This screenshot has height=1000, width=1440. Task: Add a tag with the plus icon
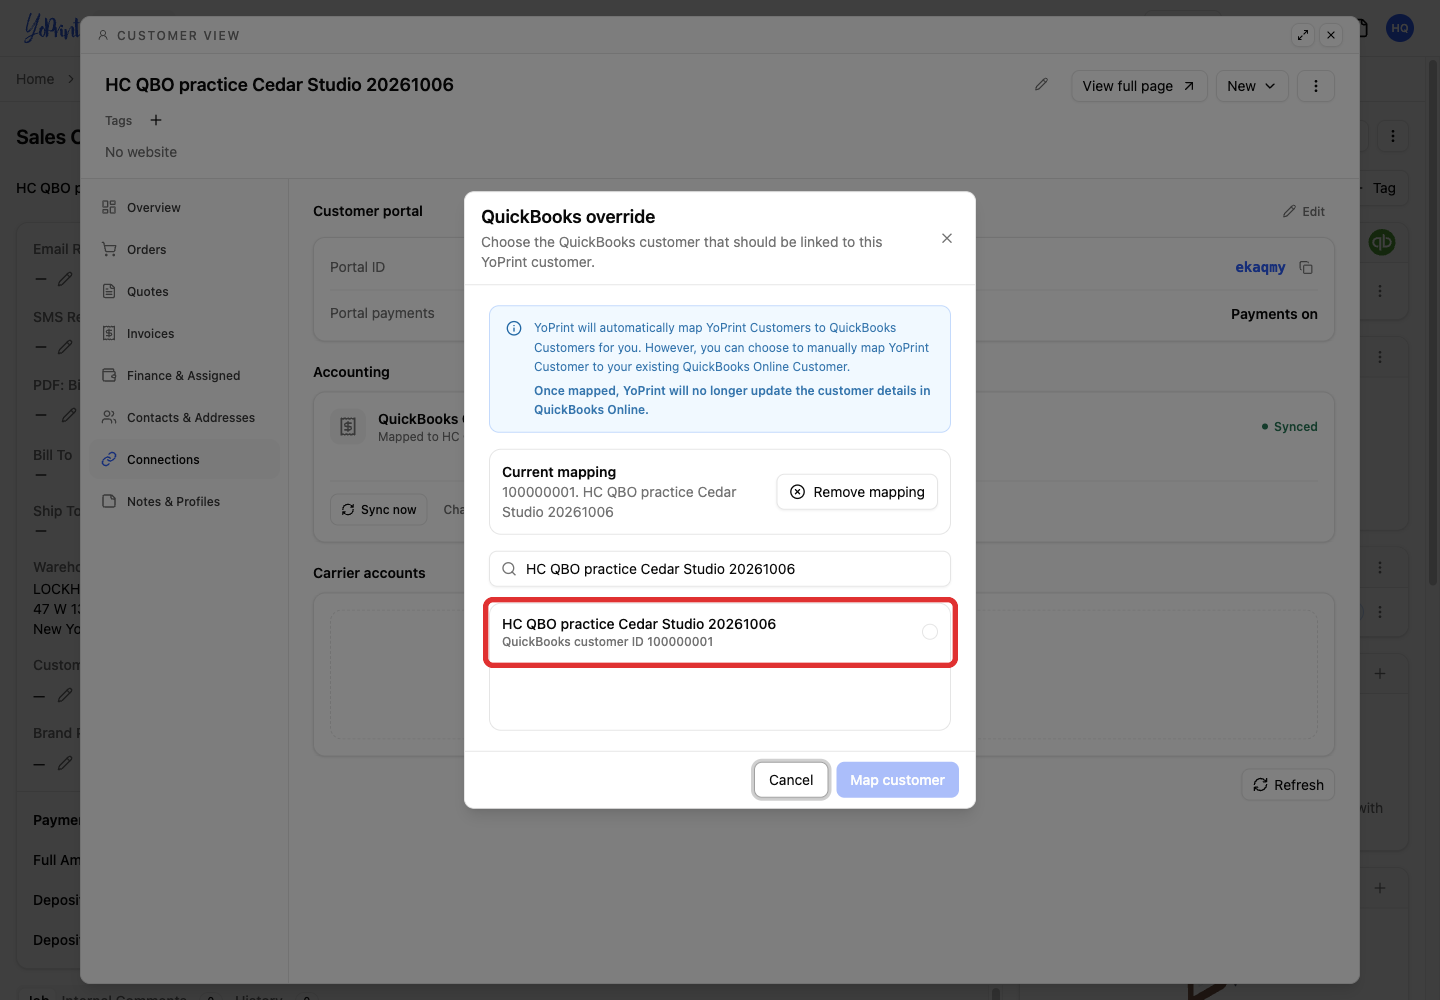click(x=156, y=120)
